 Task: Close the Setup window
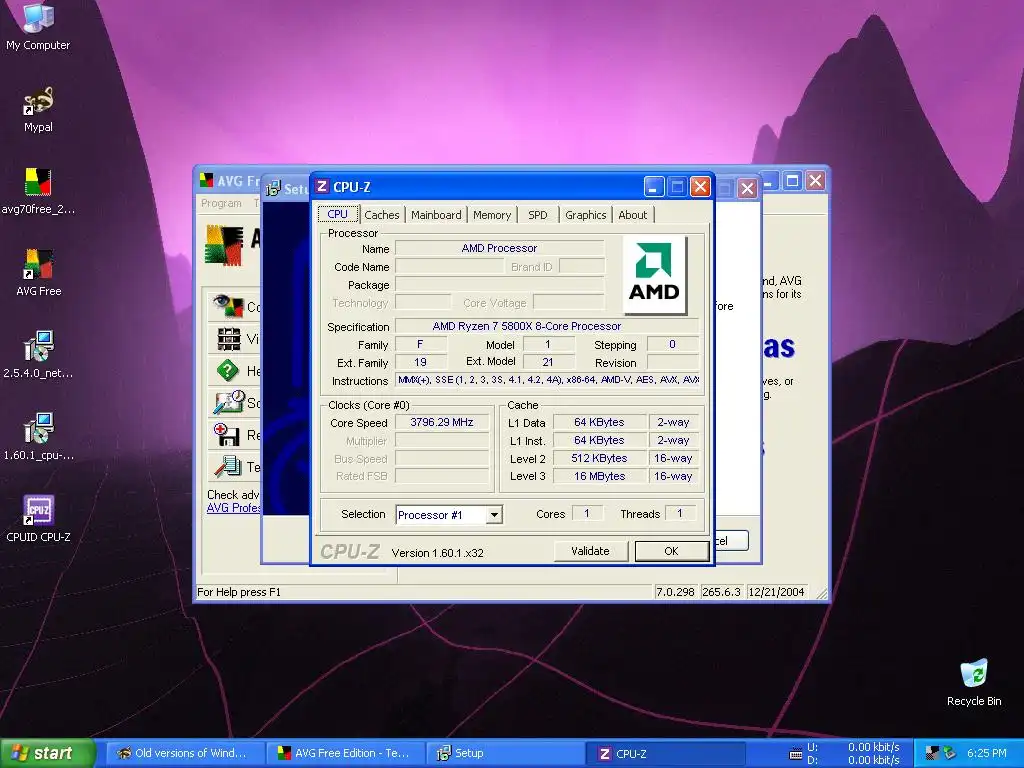pos(747,189)
